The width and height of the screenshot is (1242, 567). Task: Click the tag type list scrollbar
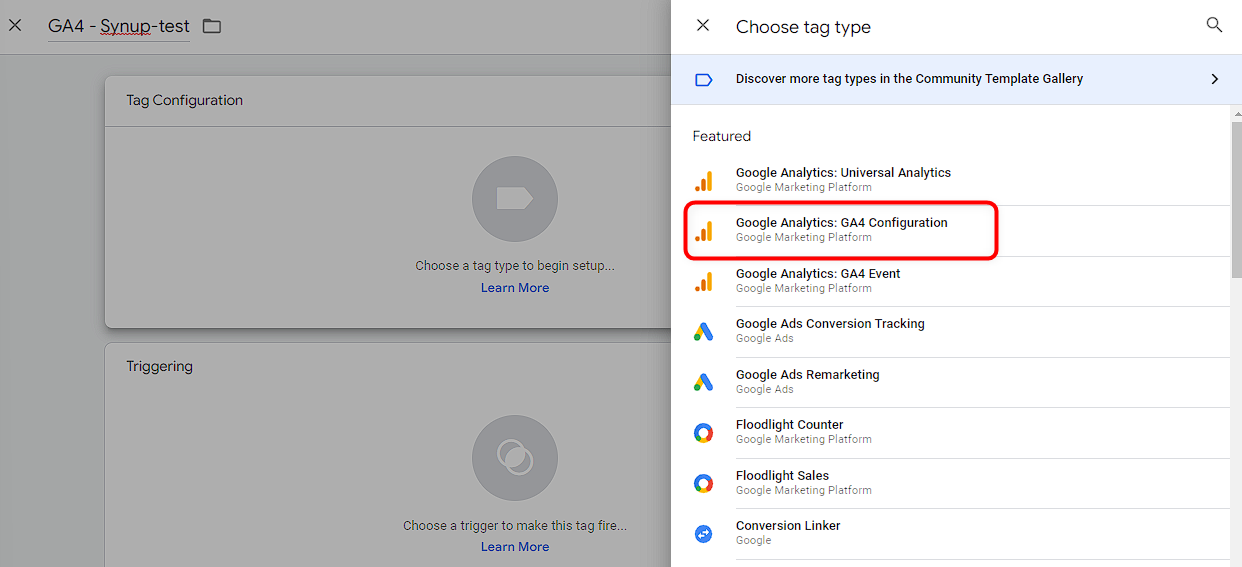[1236, 200]
